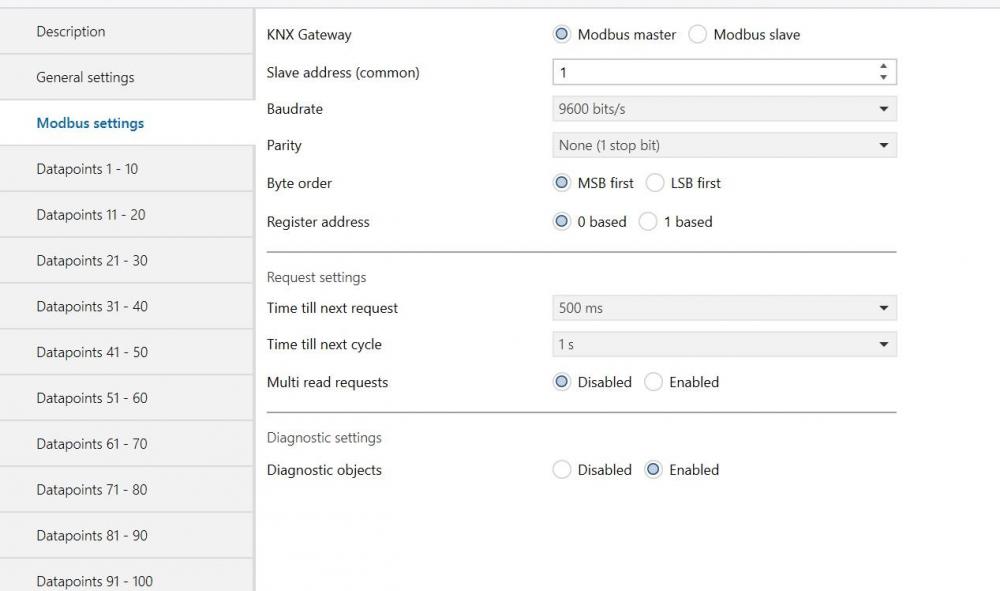The image size is (1000, 591).
Task: Switch to General settings tab
Action: point(127,77)
